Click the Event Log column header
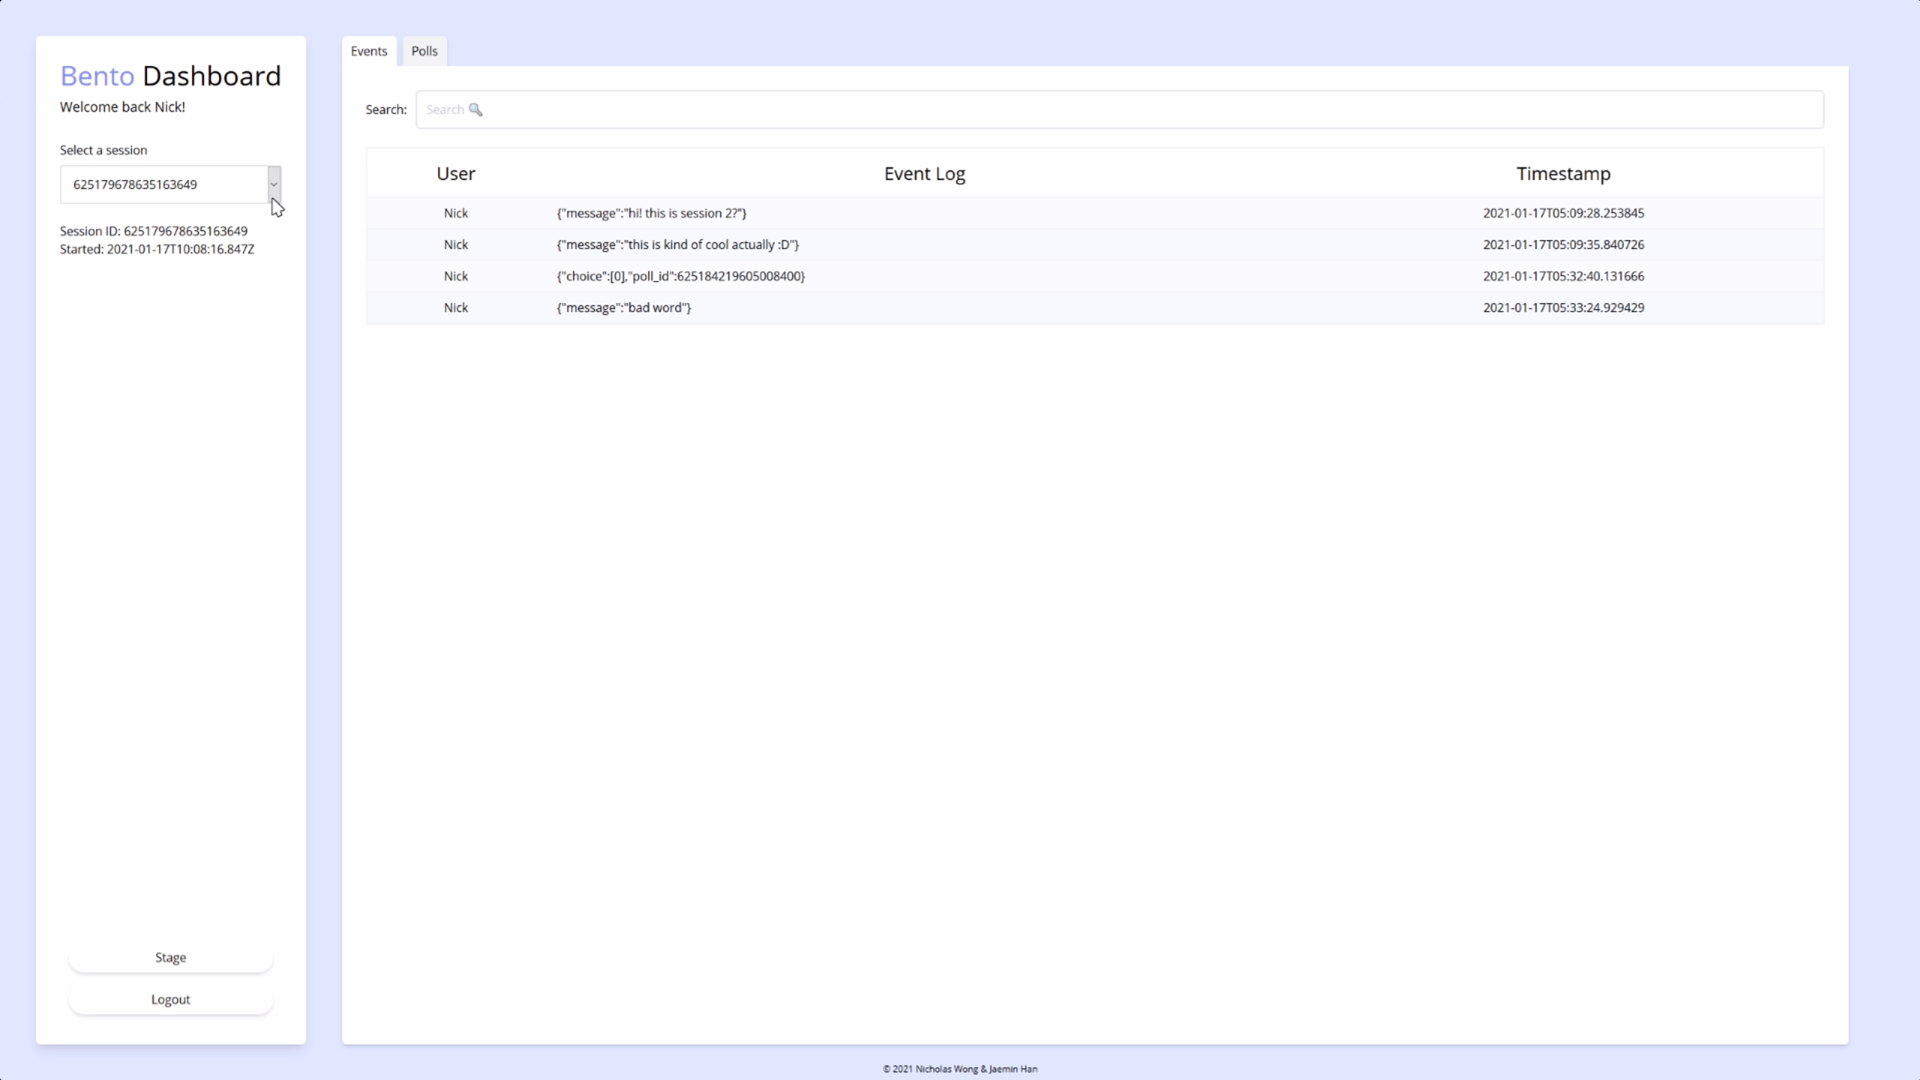Viewport: 1920px width, 1080px height. pyautogui.click(x=924, y=174)
